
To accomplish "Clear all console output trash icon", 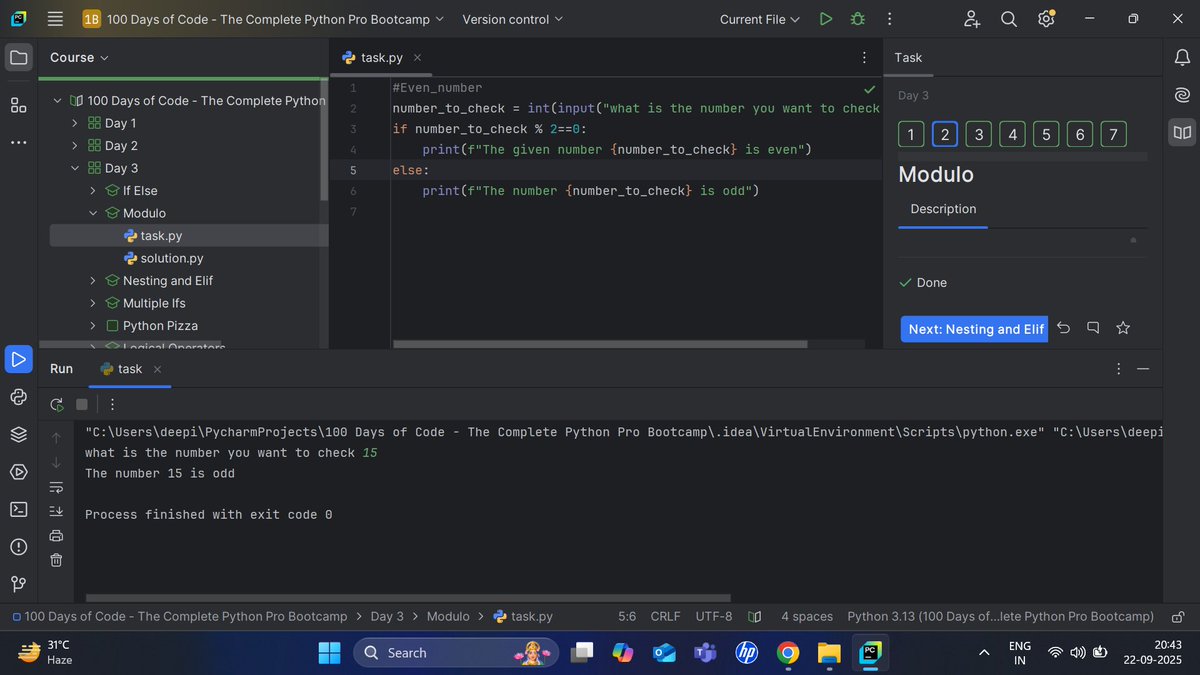I will pos(56,560).
